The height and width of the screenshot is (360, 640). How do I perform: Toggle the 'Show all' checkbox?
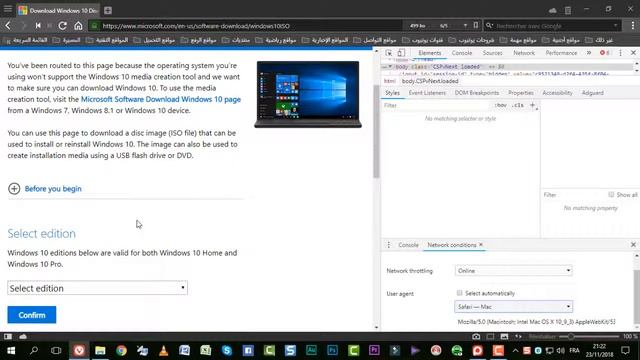click(x=611, y=195)
